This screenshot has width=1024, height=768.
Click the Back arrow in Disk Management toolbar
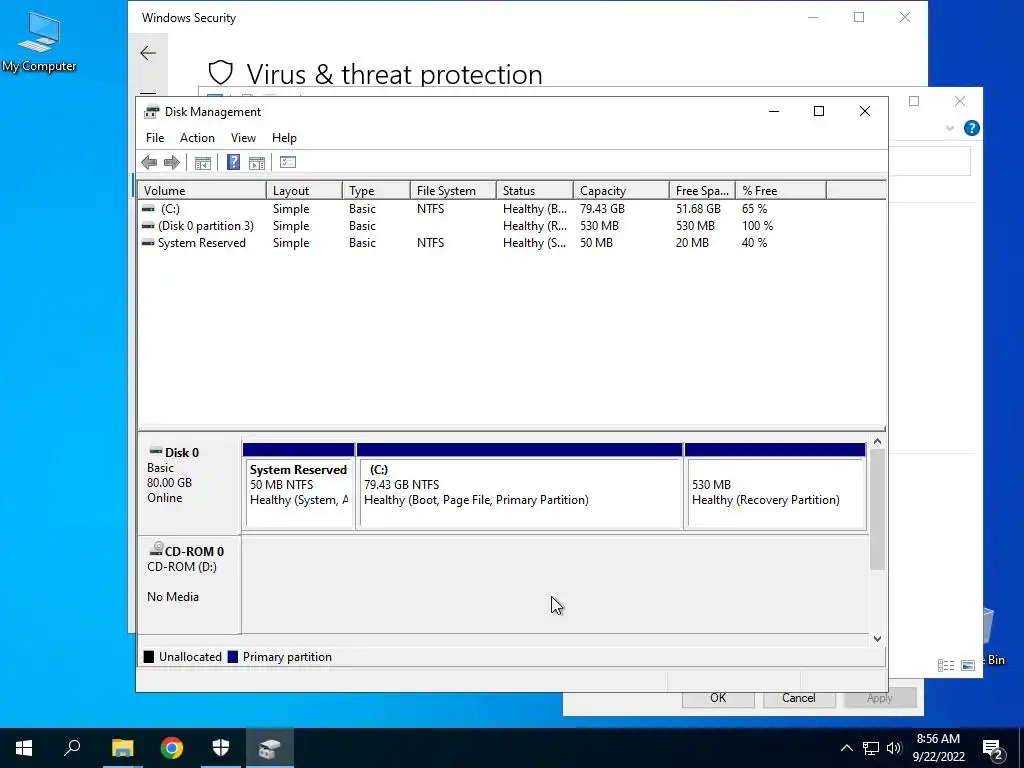coord(149,163)
